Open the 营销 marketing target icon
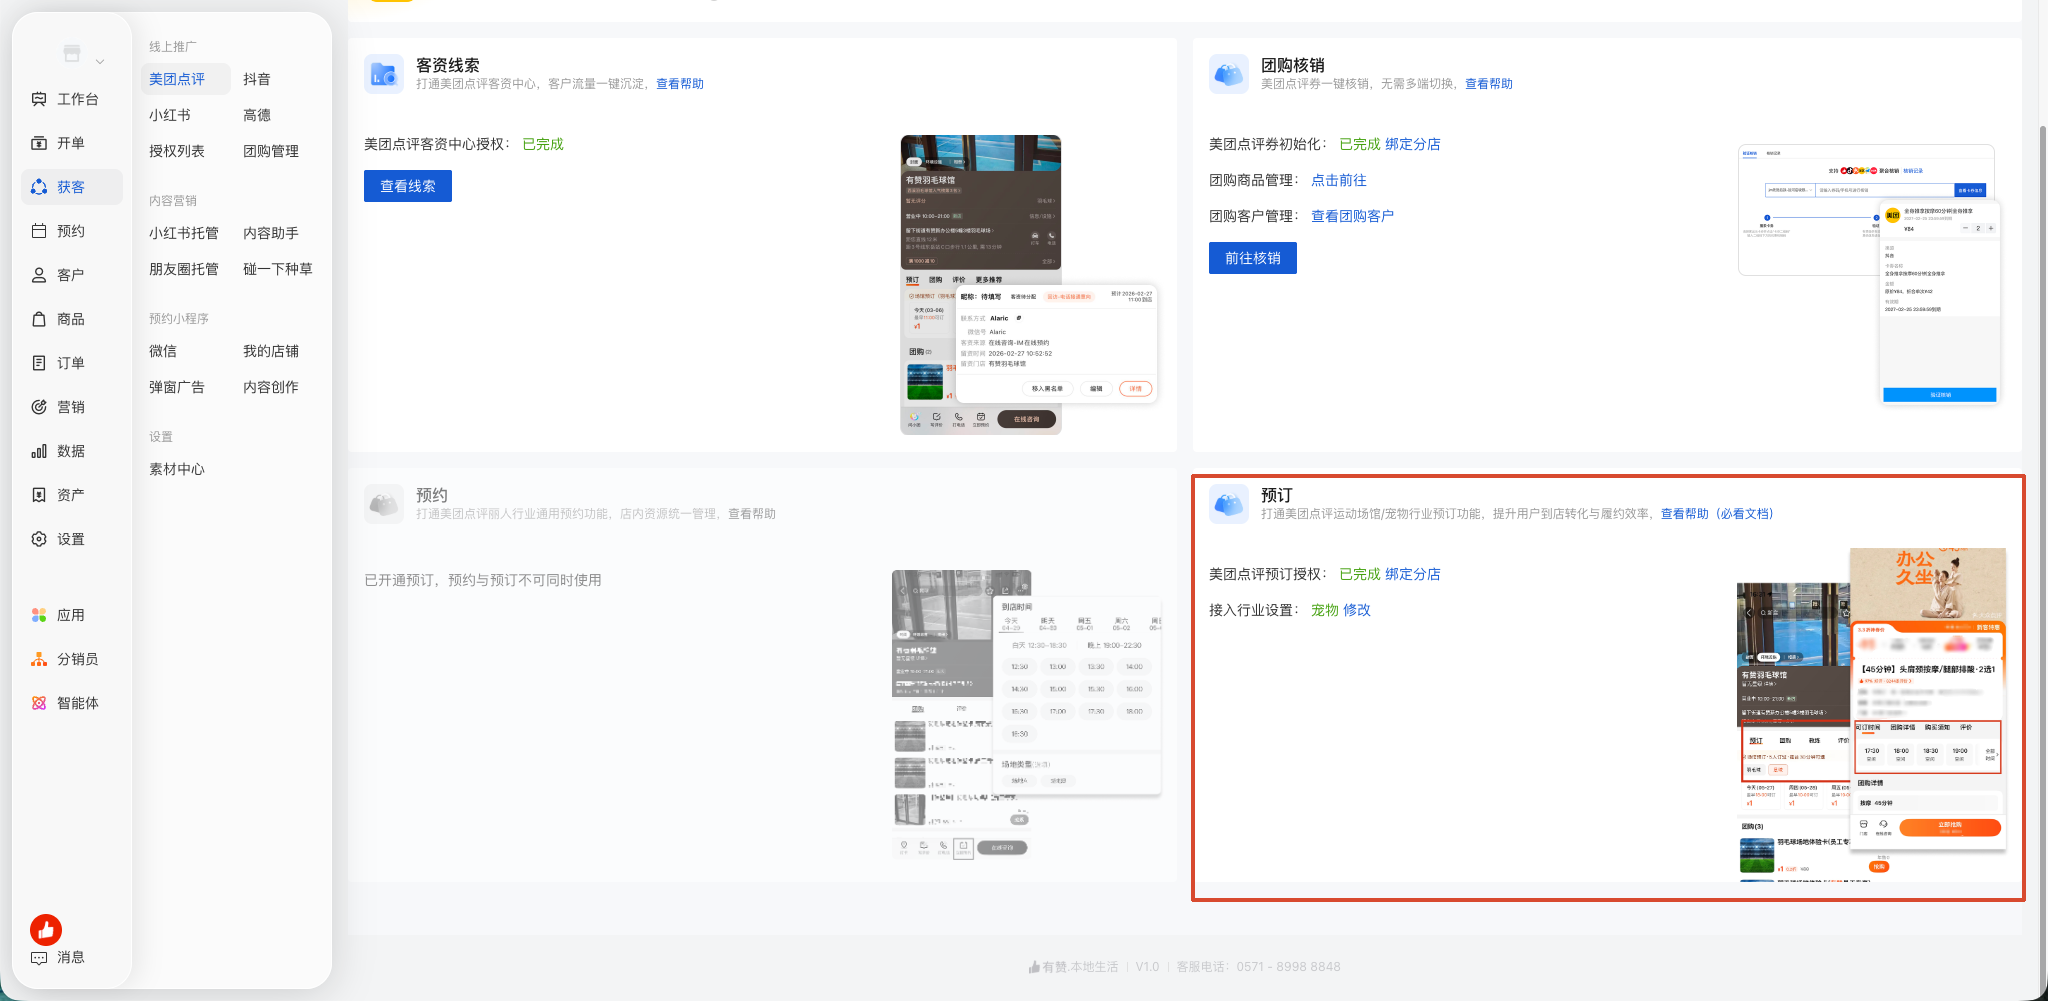 click(x=39, y=407)
